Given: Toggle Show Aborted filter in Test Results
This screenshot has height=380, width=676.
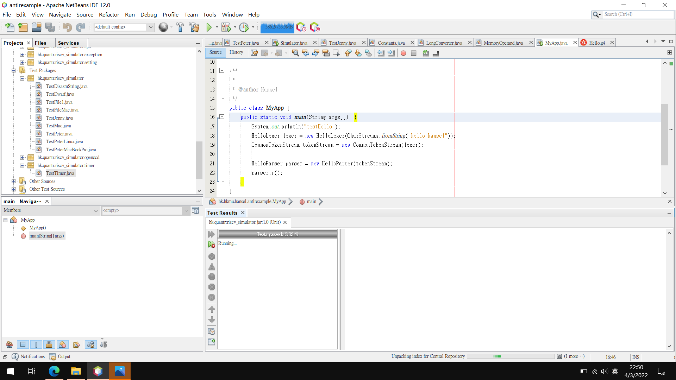Looking at the screenshot, I should click(211, 287).
